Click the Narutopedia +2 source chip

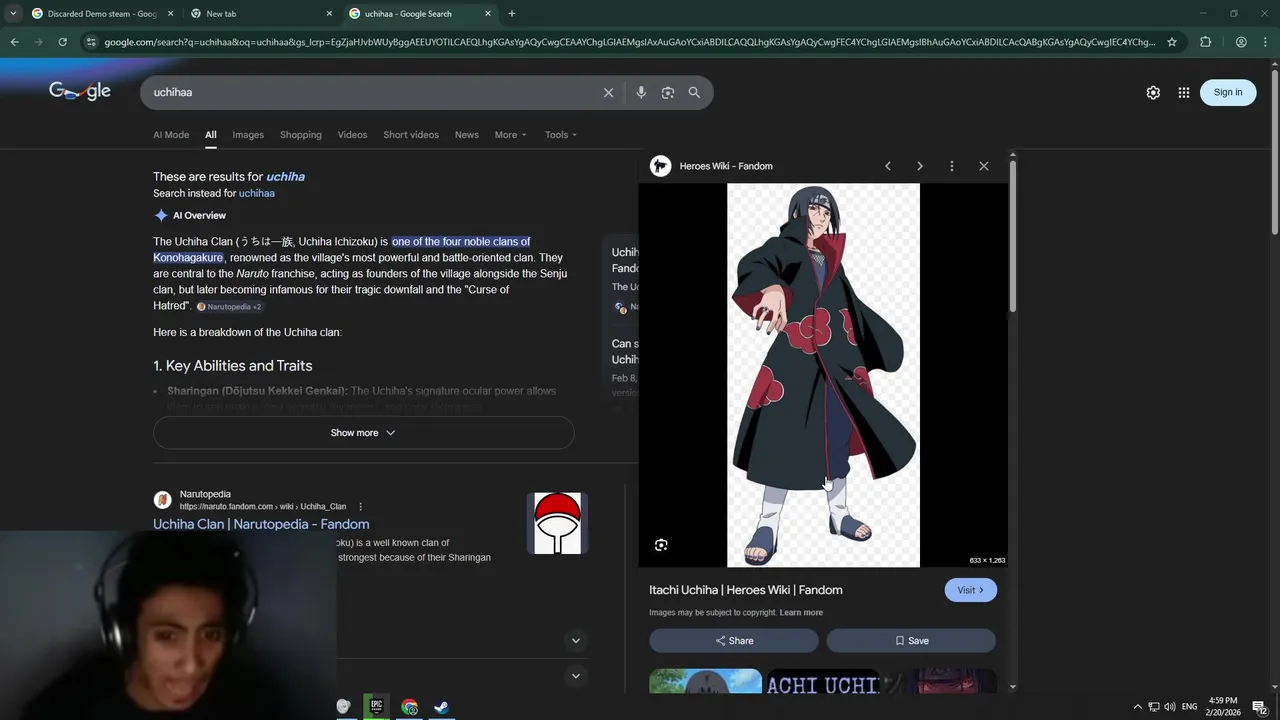[229, 307]
